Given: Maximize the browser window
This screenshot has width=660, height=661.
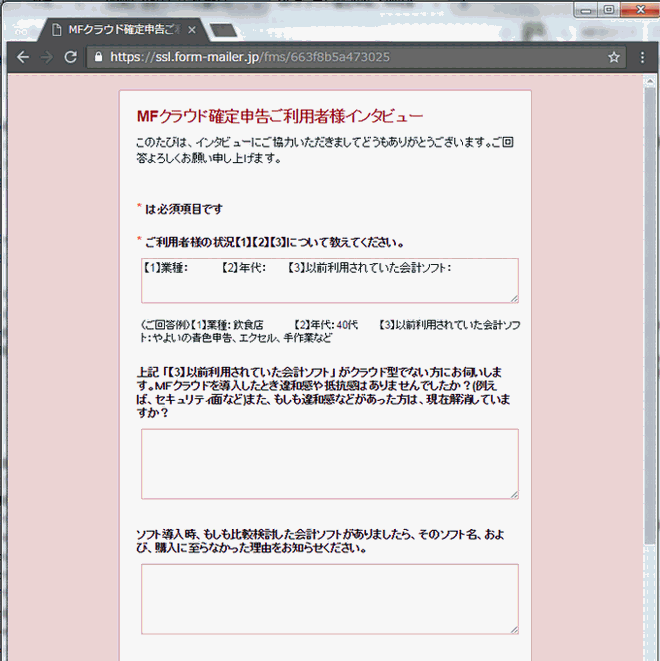Looking at the screenshot, I should click(x=609, y=10).
